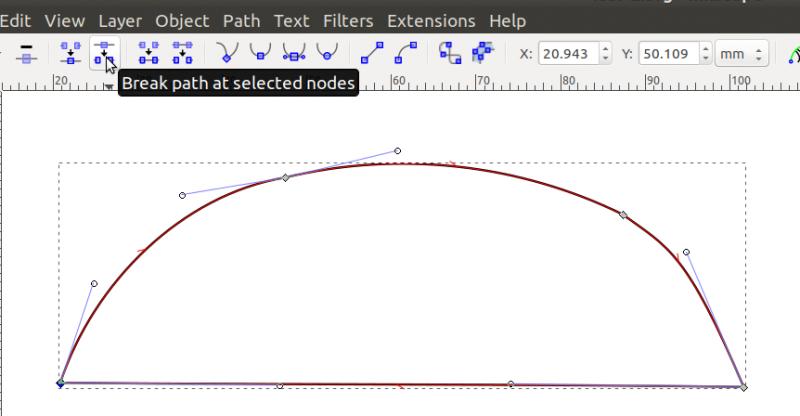Click Break path at selected nodes
The height and width of the screenshot is (416, 800).
point(104,53)
